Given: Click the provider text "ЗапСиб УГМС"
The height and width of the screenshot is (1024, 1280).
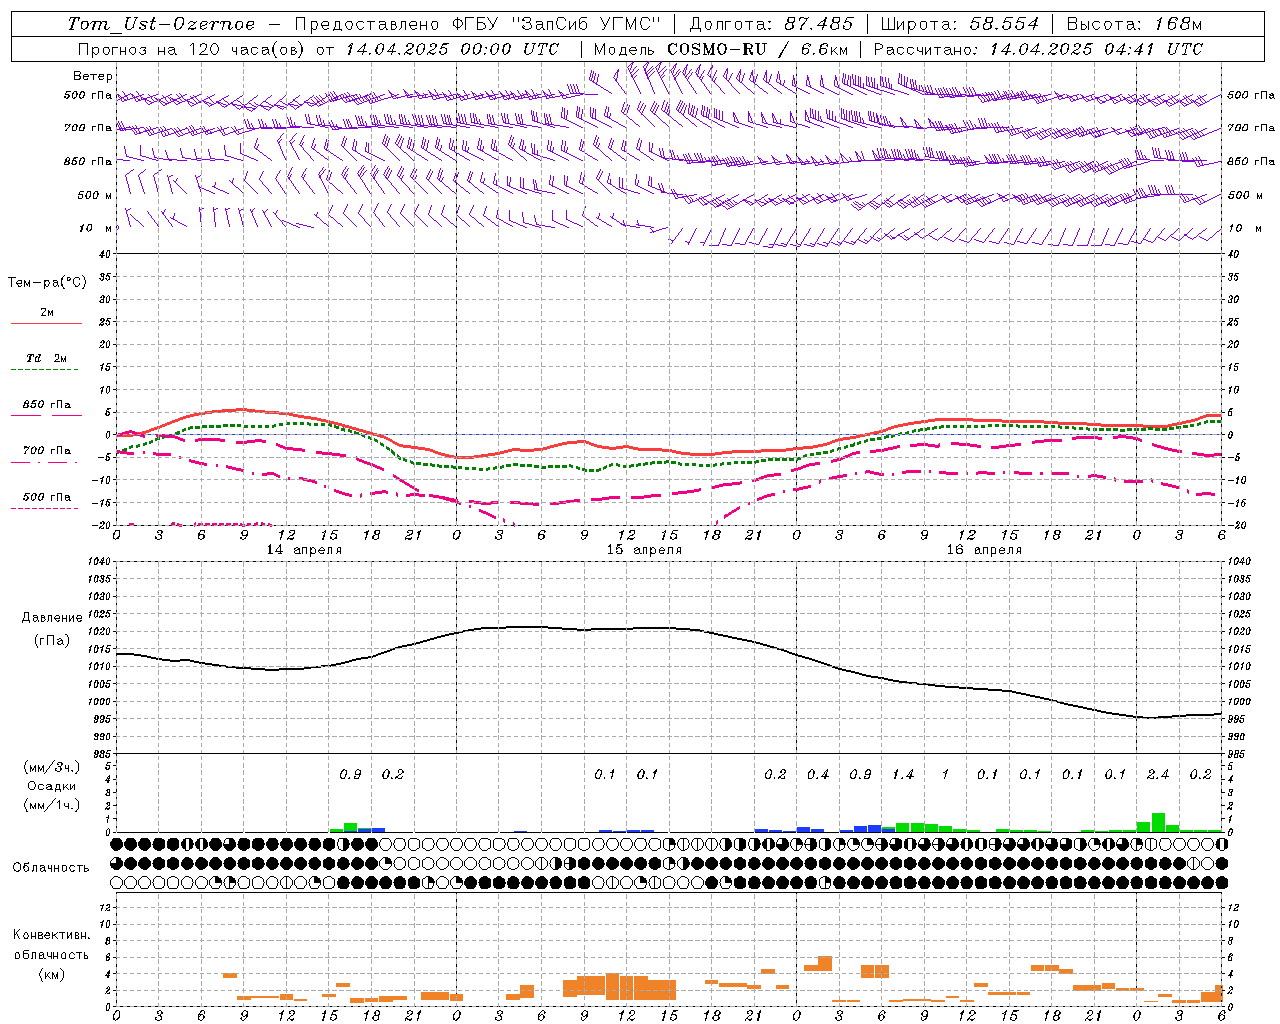Looking at the screenshot, I should point(588,24).
